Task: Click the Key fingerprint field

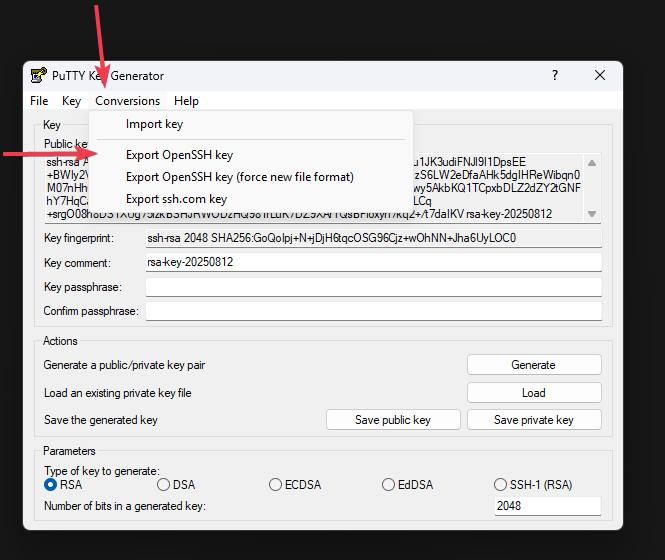Action: pos(374,238)
